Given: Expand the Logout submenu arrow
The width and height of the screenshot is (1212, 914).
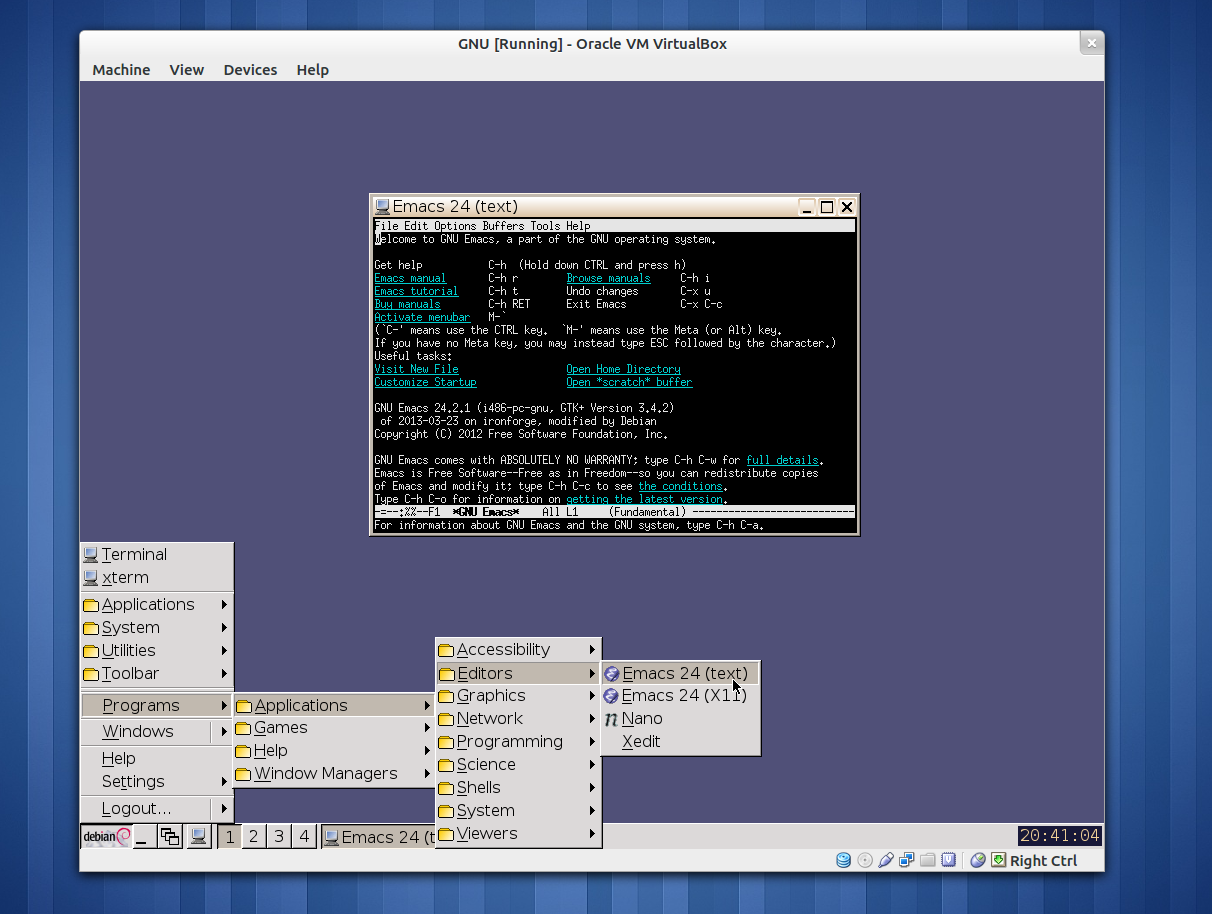Looking at the screenshot, I should pos(224,808).
